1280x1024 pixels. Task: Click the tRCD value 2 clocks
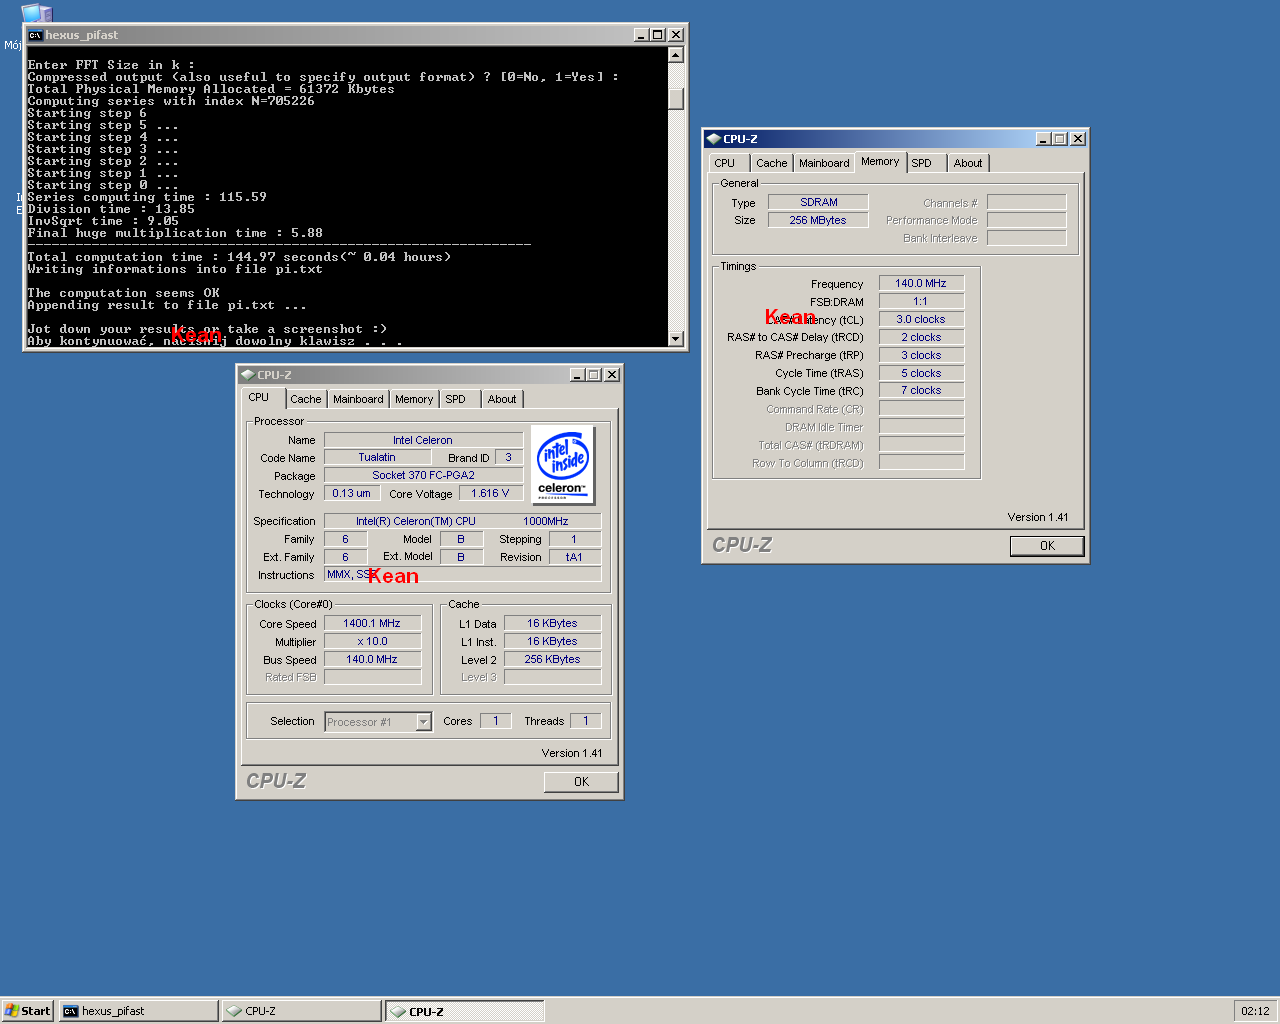pos(921,337)
